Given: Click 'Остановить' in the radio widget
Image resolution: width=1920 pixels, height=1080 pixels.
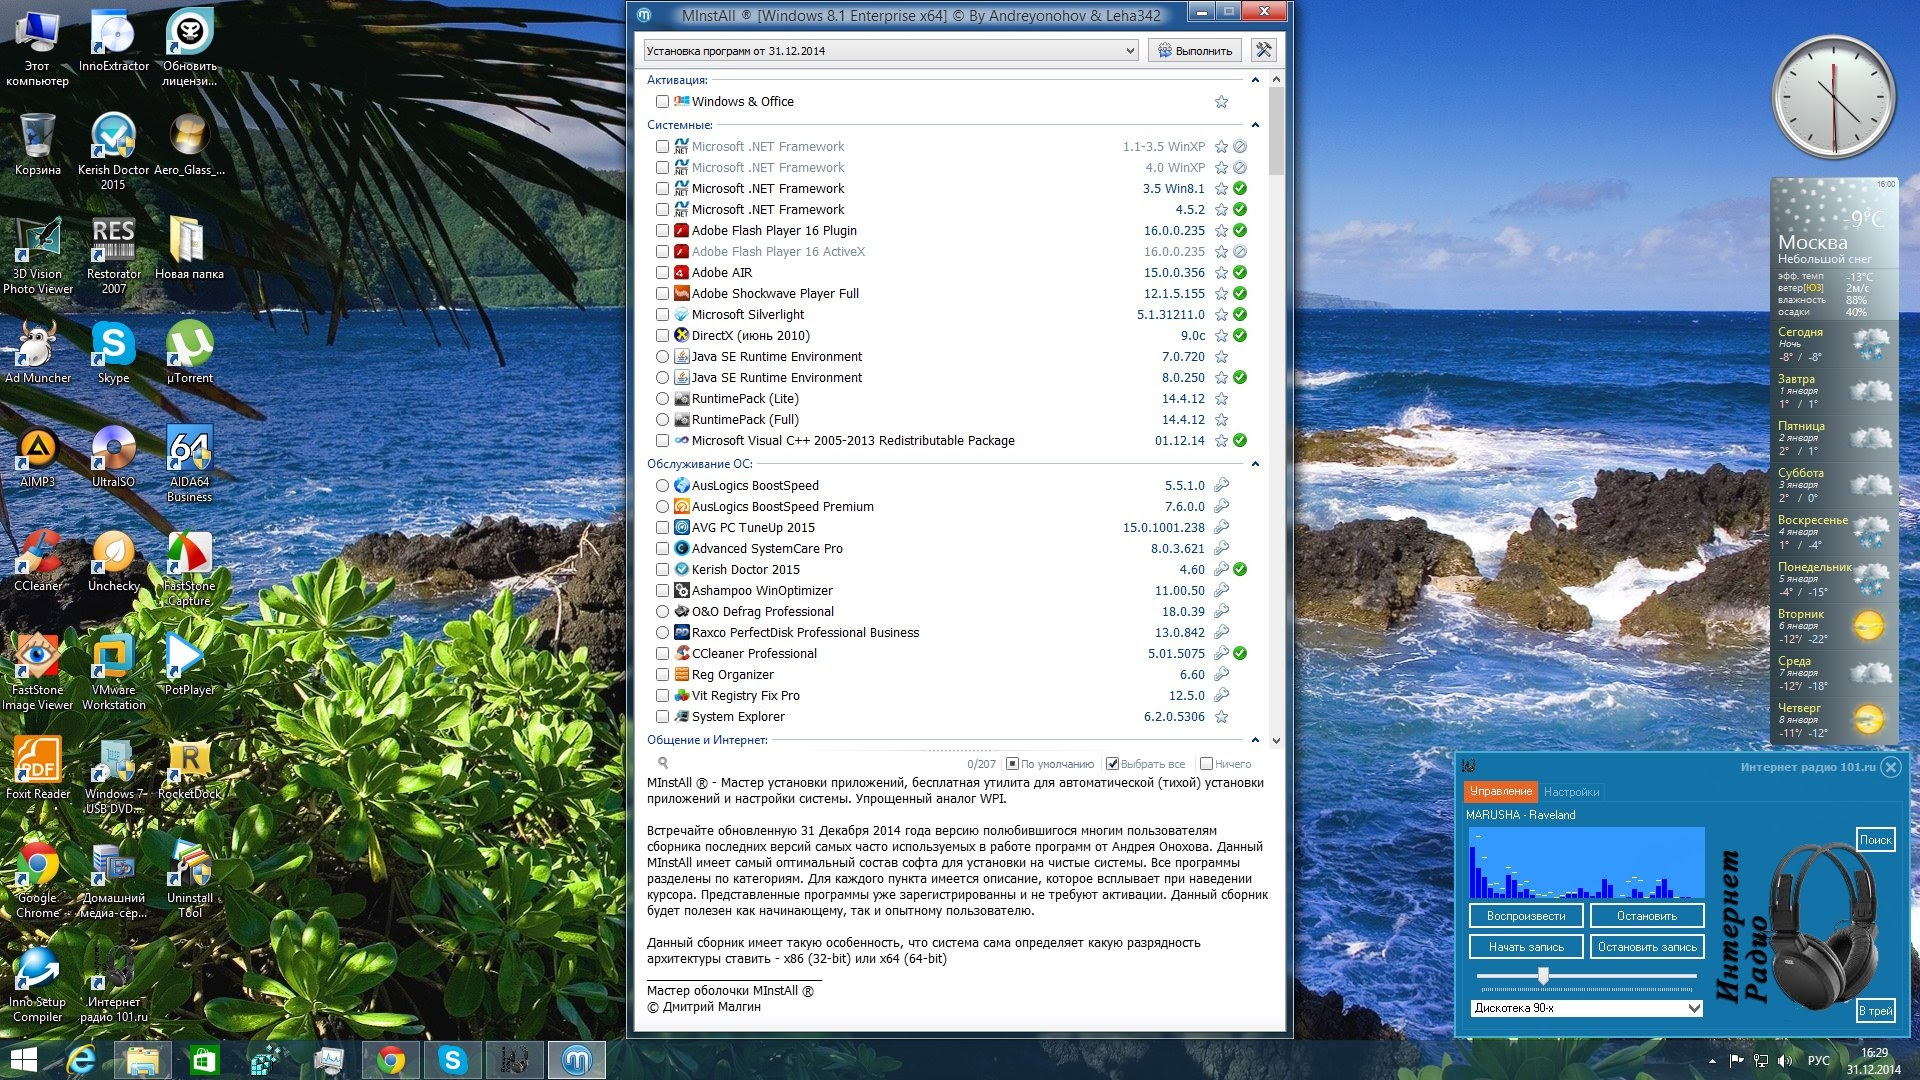Looking at the screenshot, I should tap(1647, 916).
